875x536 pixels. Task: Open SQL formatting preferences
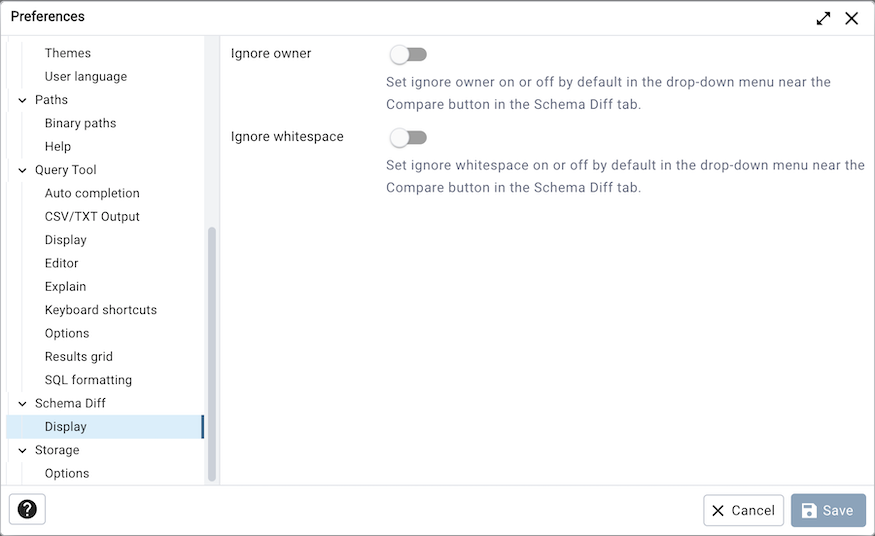pyautogui.click(x=88, y=380)
